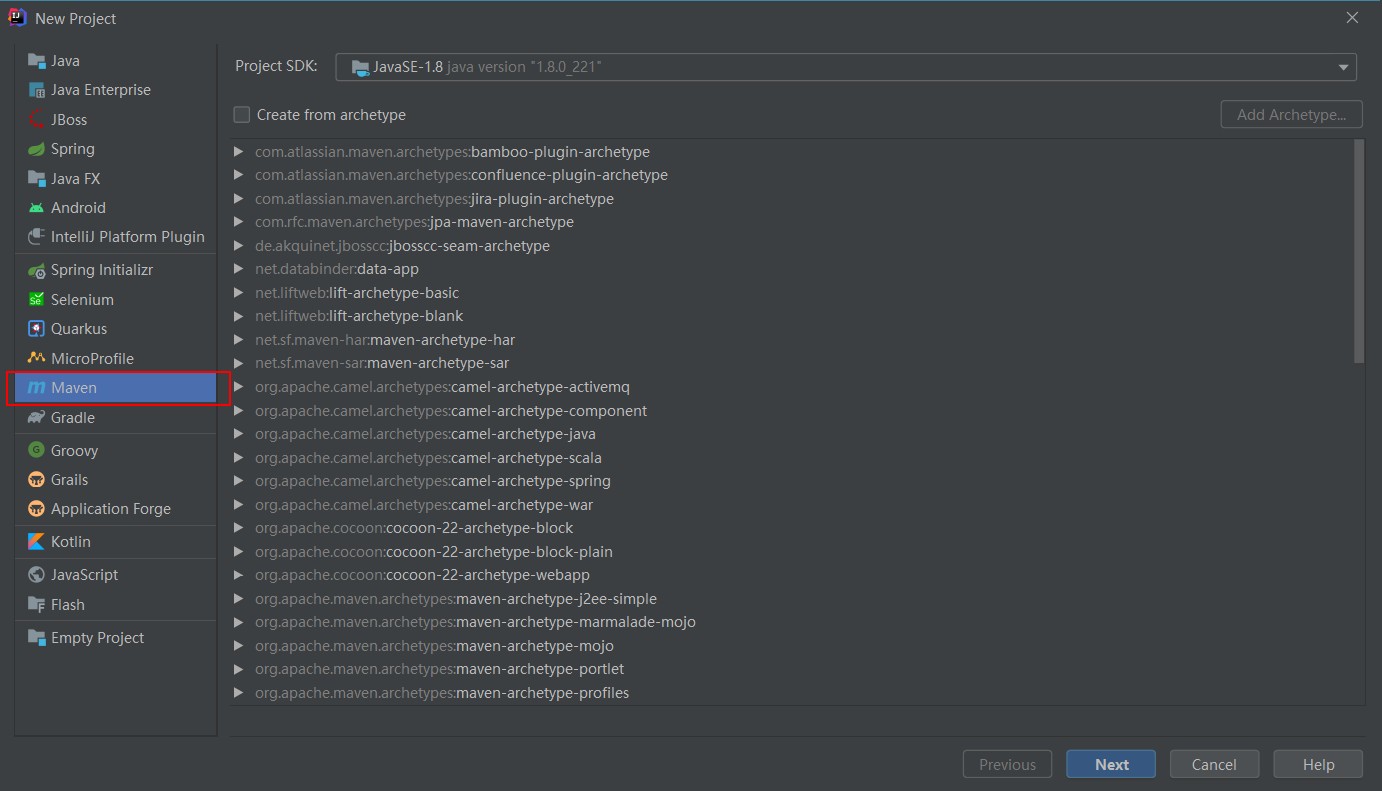Select camel-archetype-spring row
Screen dimensions: 1382x791
[x=792, y=481]
